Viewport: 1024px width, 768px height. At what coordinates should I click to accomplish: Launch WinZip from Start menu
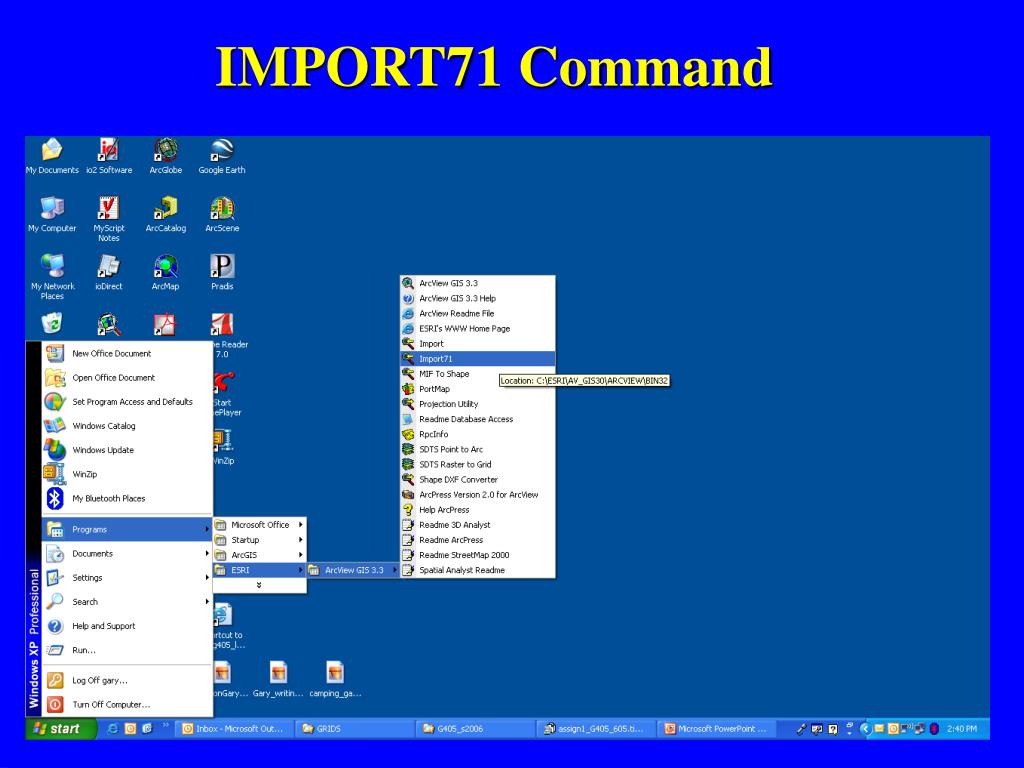(x=127, y=474)
